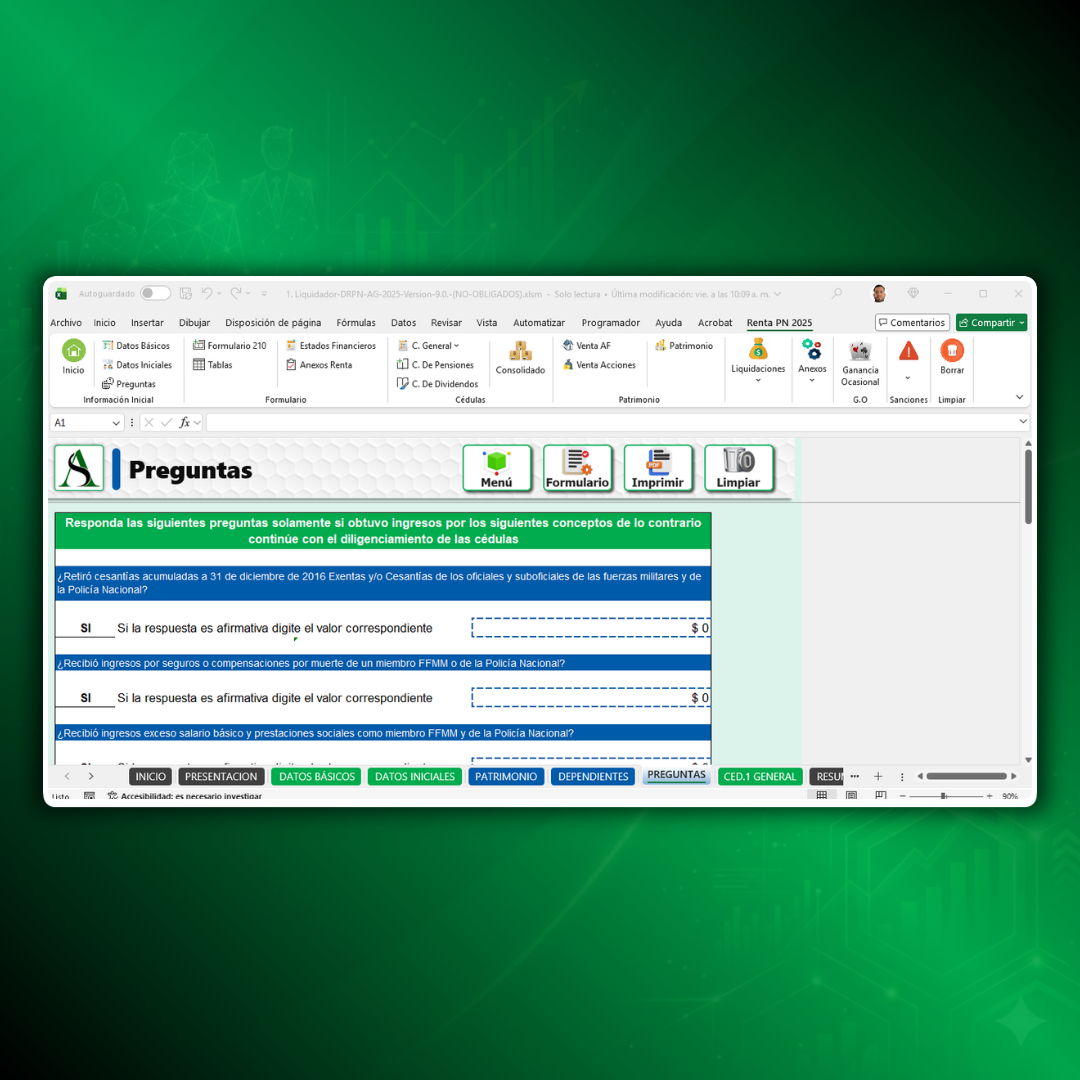Click the first question's value input field
Viewport: 1080px width, 1080px height.
(x=591, y=628)
